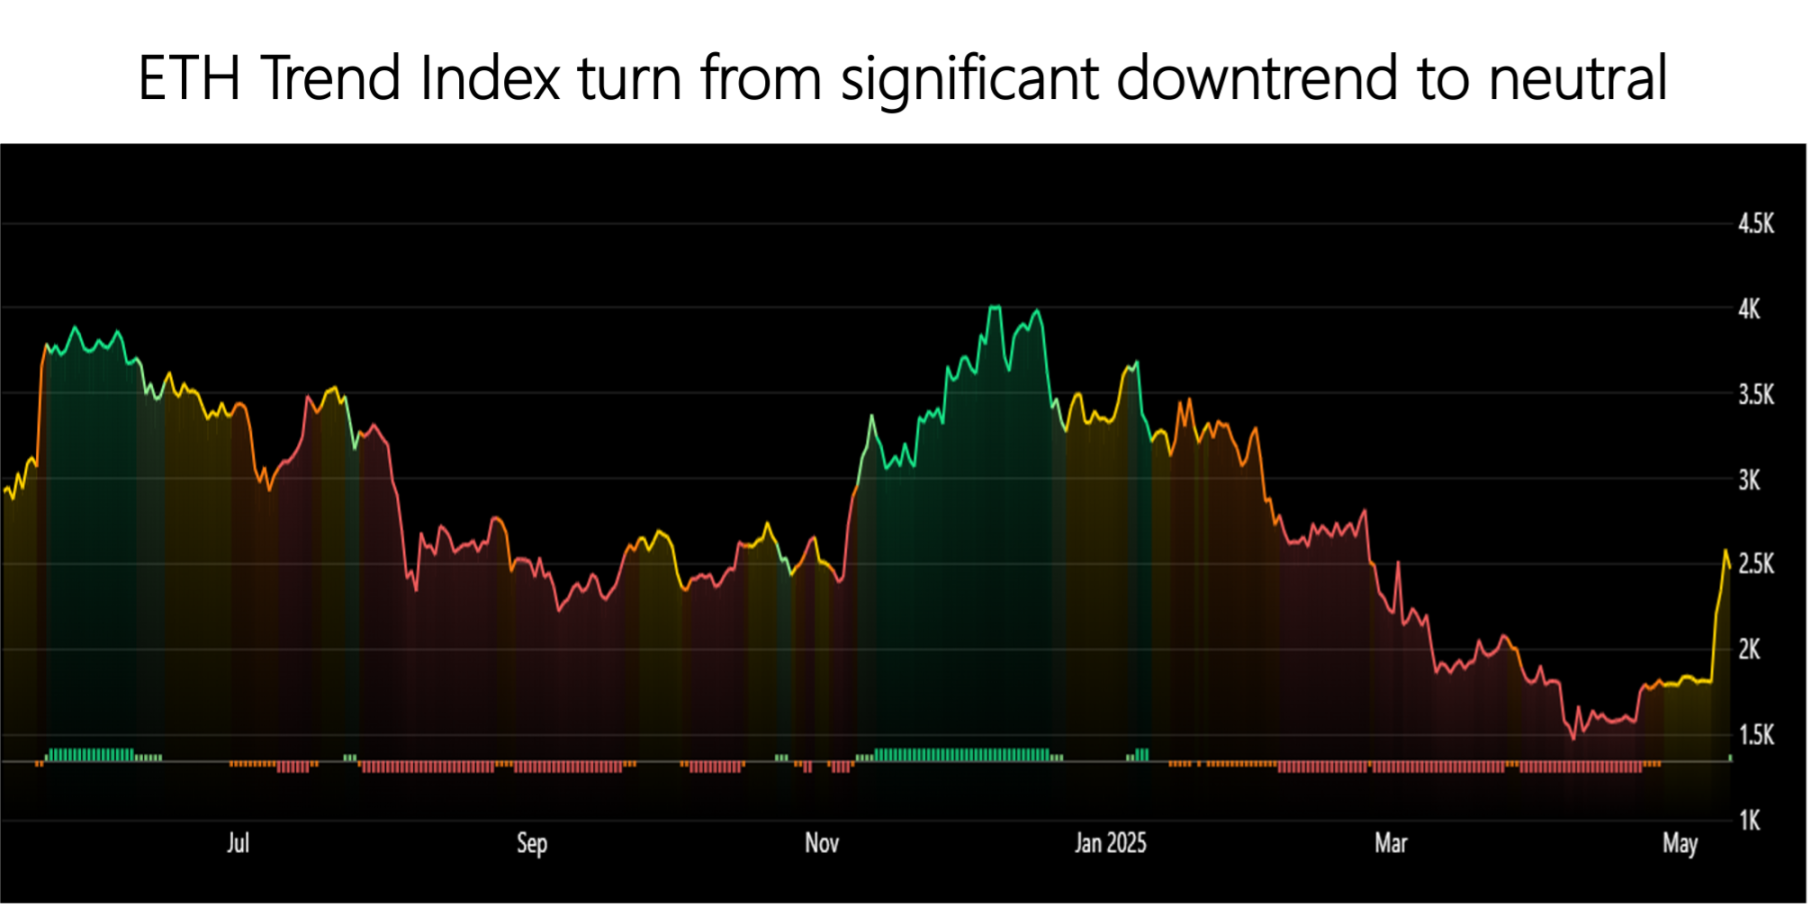Click the May date axis label

(x=1681, y=844)
